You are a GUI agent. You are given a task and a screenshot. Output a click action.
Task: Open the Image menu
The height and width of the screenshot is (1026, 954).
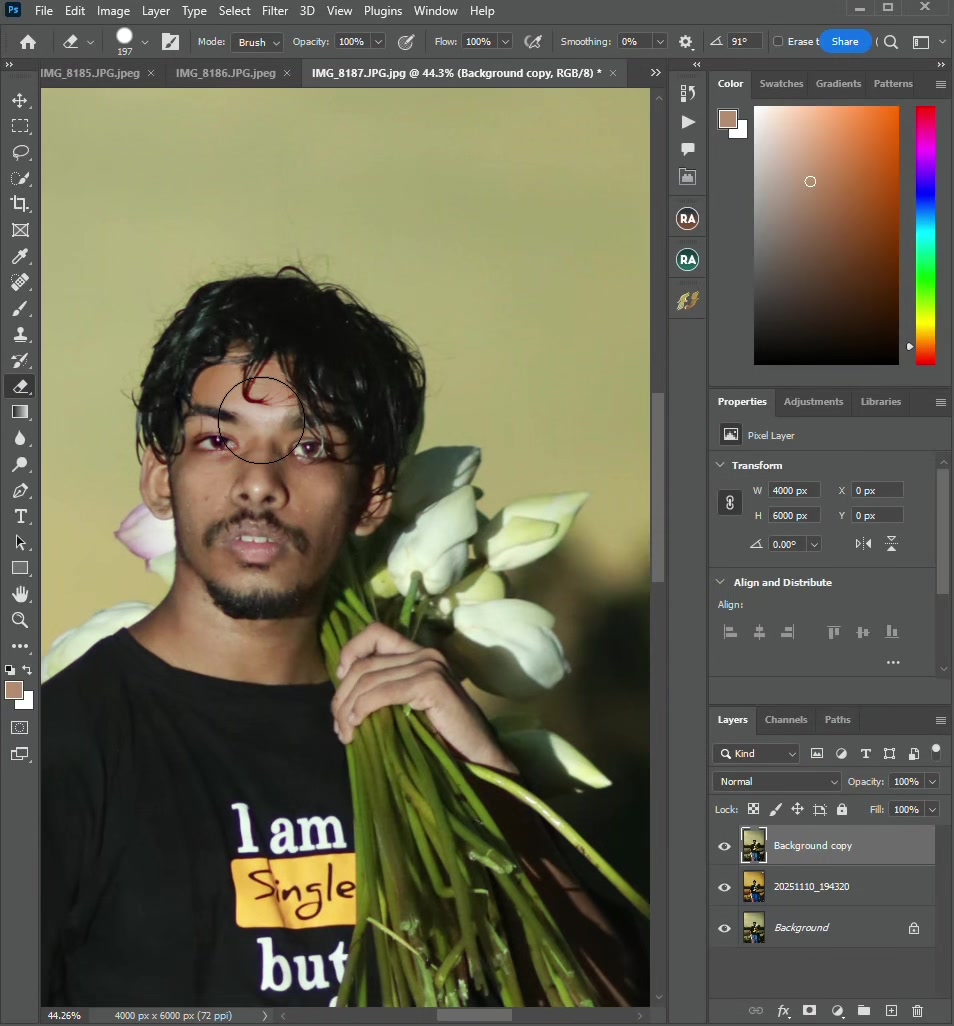point(113,11)
